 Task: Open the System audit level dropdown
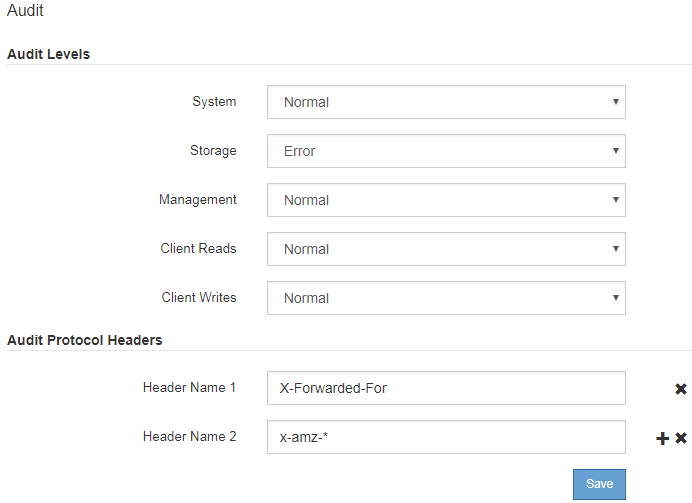click(446, 102)
